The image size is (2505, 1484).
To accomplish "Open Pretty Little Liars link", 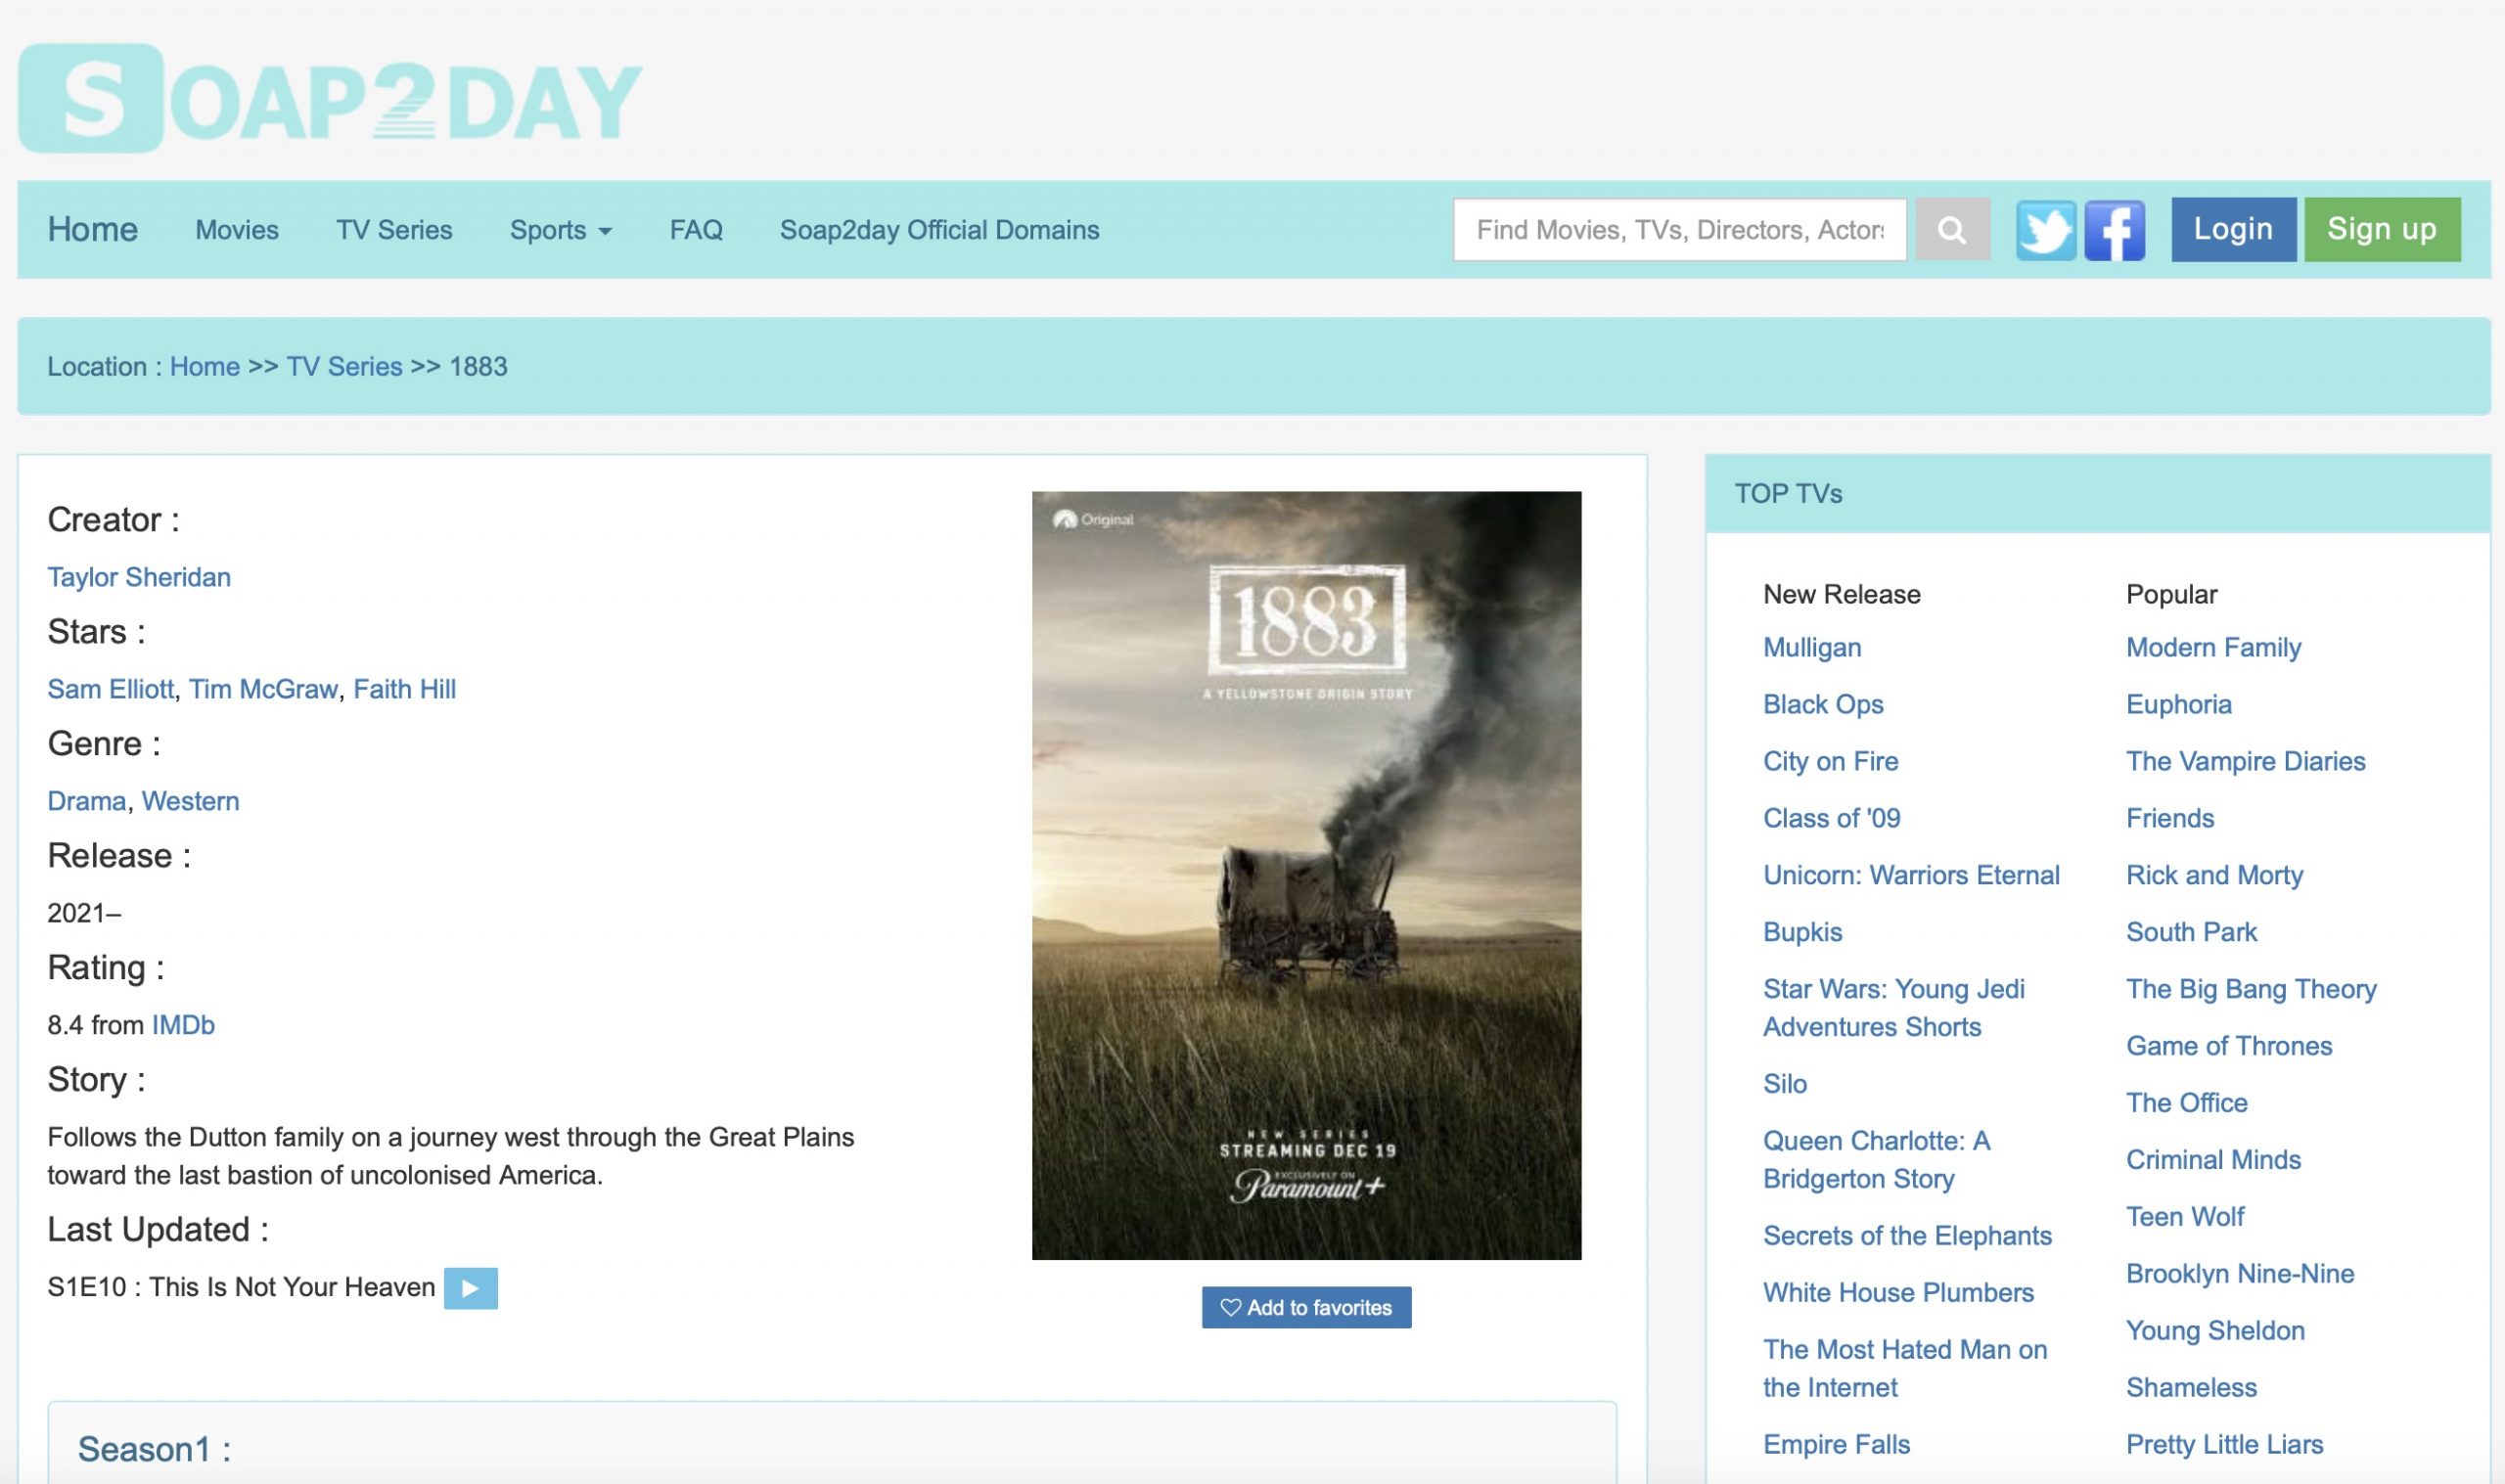I will pyautogui.click(x=2224, y=1446).
